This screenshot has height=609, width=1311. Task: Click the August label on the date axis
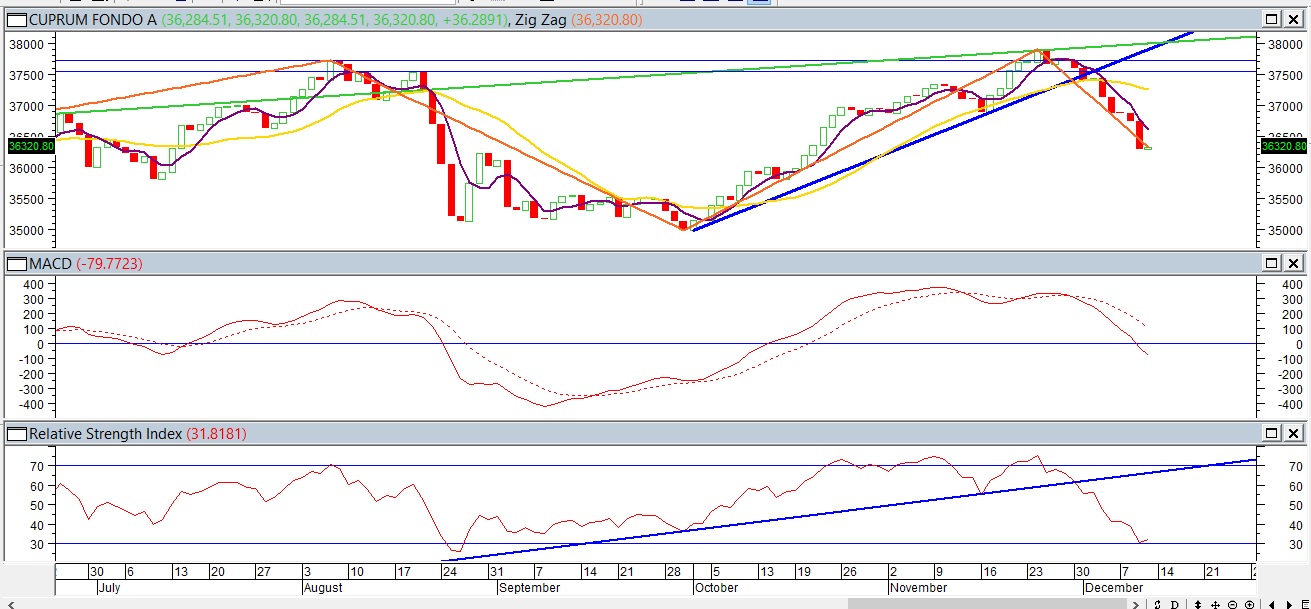(322, 588)
